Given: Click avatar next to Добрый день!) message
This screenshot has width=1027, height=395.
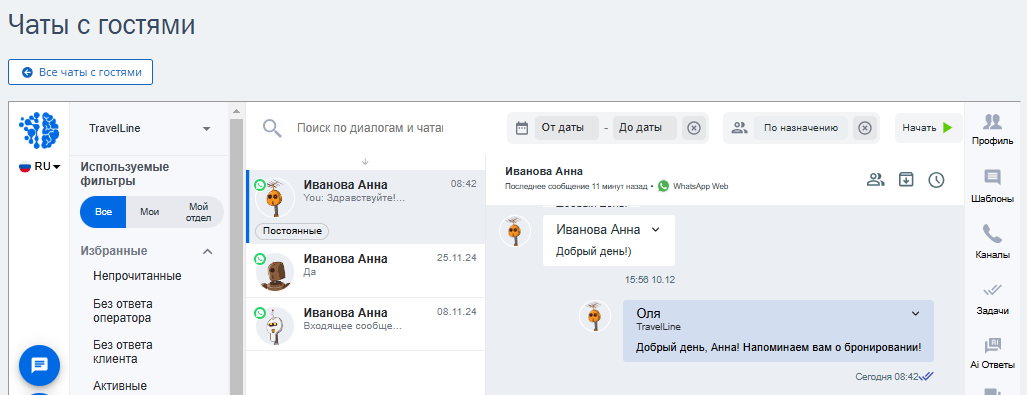Looking at the screenshot, I should pyautogui.click(x=515, y=231).
